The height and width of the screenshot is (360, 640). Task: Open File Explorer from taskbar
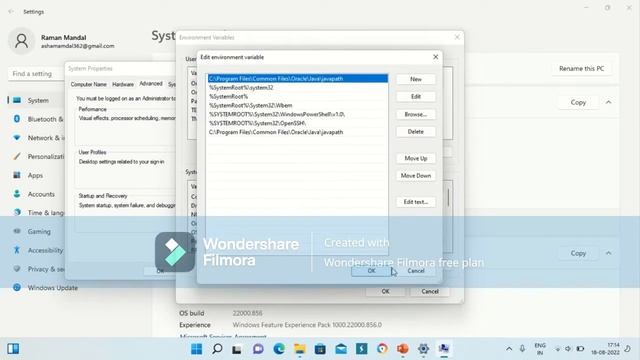click(x=300, y=349)
